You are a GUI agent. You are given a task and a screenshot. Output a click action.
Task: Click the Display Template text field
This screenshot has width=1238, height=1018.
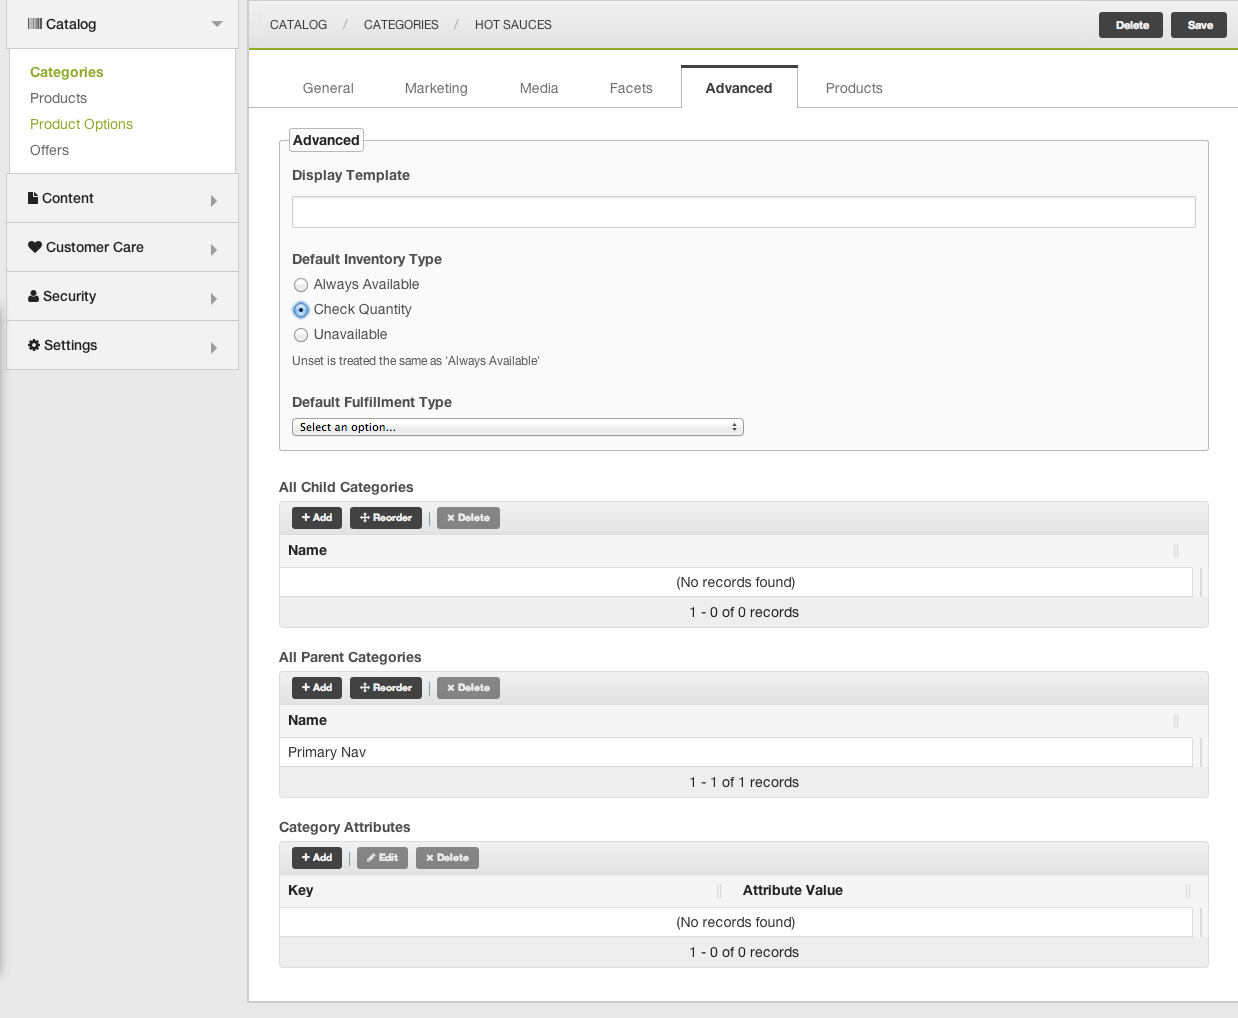point(743,212)
